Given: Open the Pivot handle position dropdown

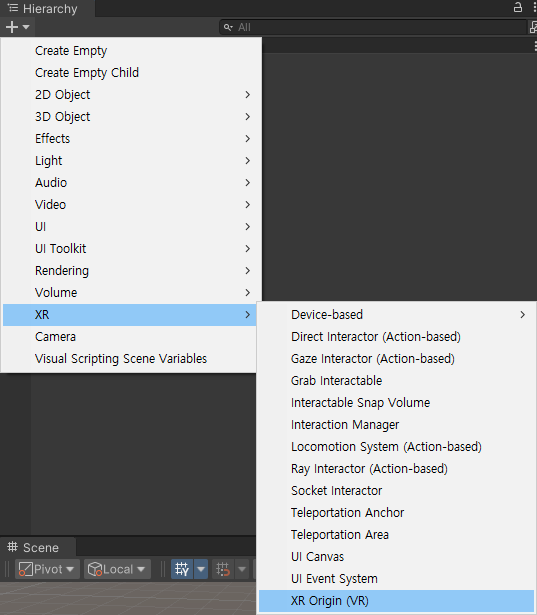Looking at the screenshot, I should tap(47, 569).
